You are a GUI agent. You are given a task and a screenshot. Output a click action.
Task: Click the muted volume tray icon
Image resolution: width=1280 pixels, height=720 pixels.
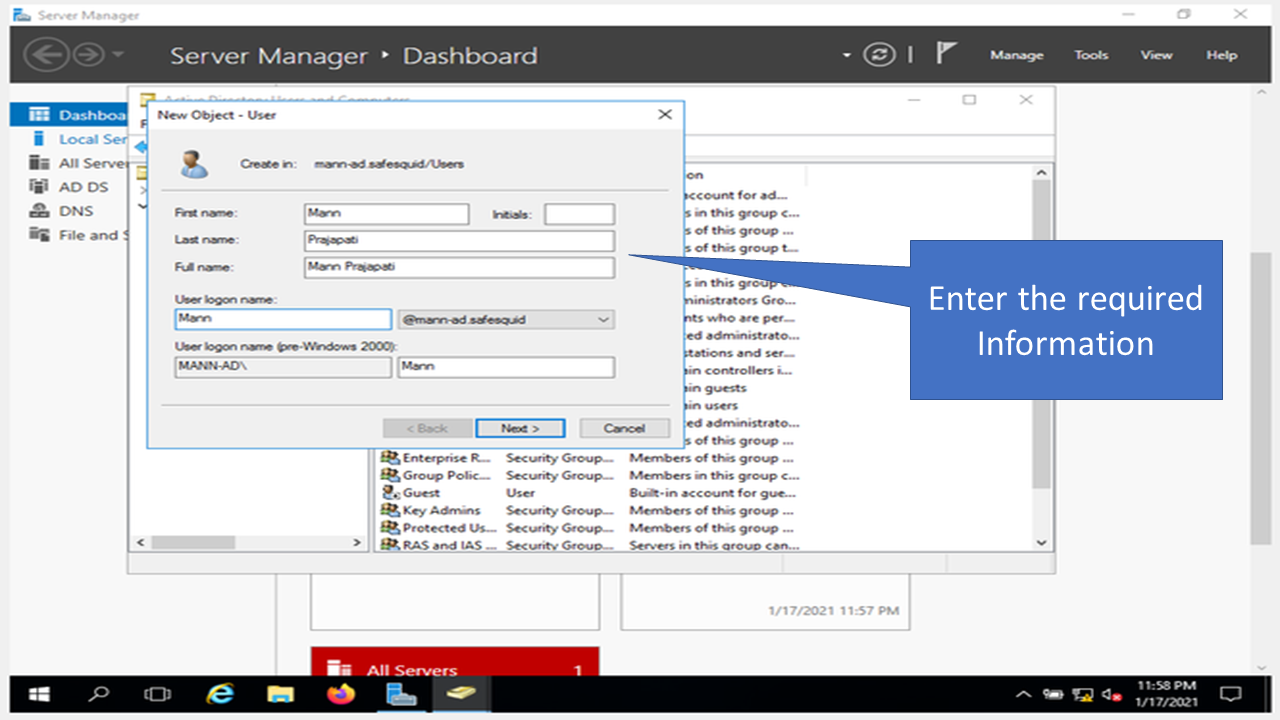point(1111,694)
